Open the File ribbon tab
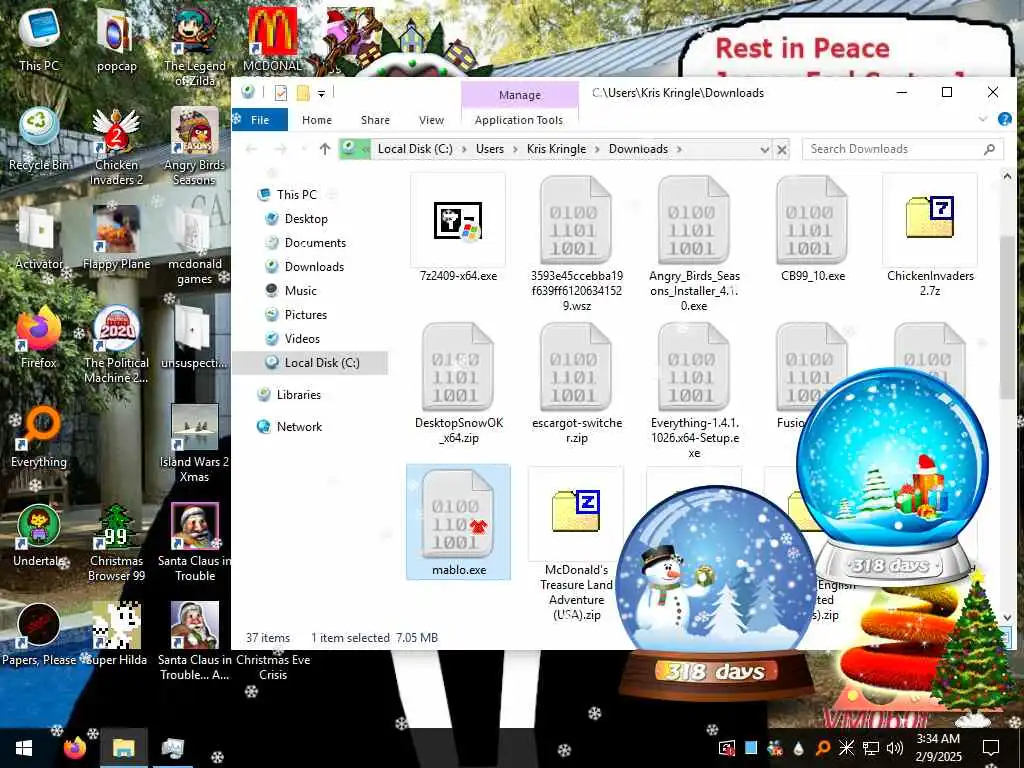 [260, 120]
